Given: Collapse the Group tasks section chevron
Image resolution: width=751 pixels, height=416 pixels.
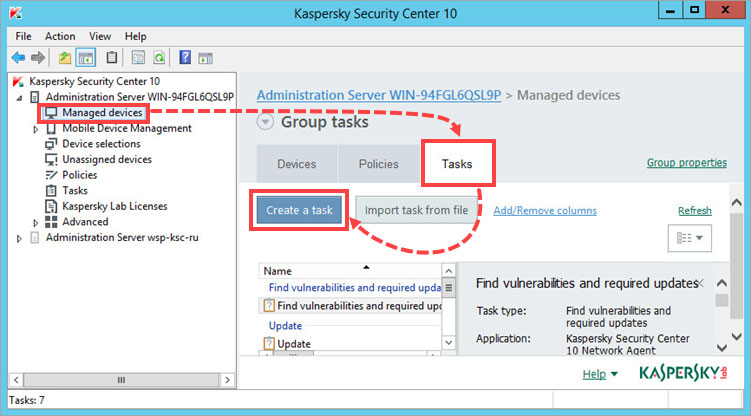Looking at the screenshot, I should tap(265, 122).
